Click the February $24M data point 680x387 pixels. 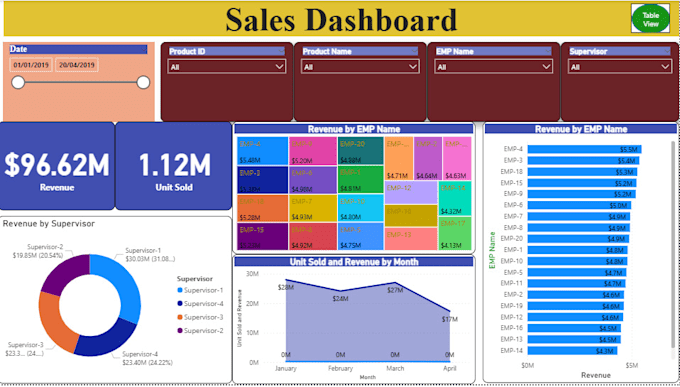click(x=340, y=291)
